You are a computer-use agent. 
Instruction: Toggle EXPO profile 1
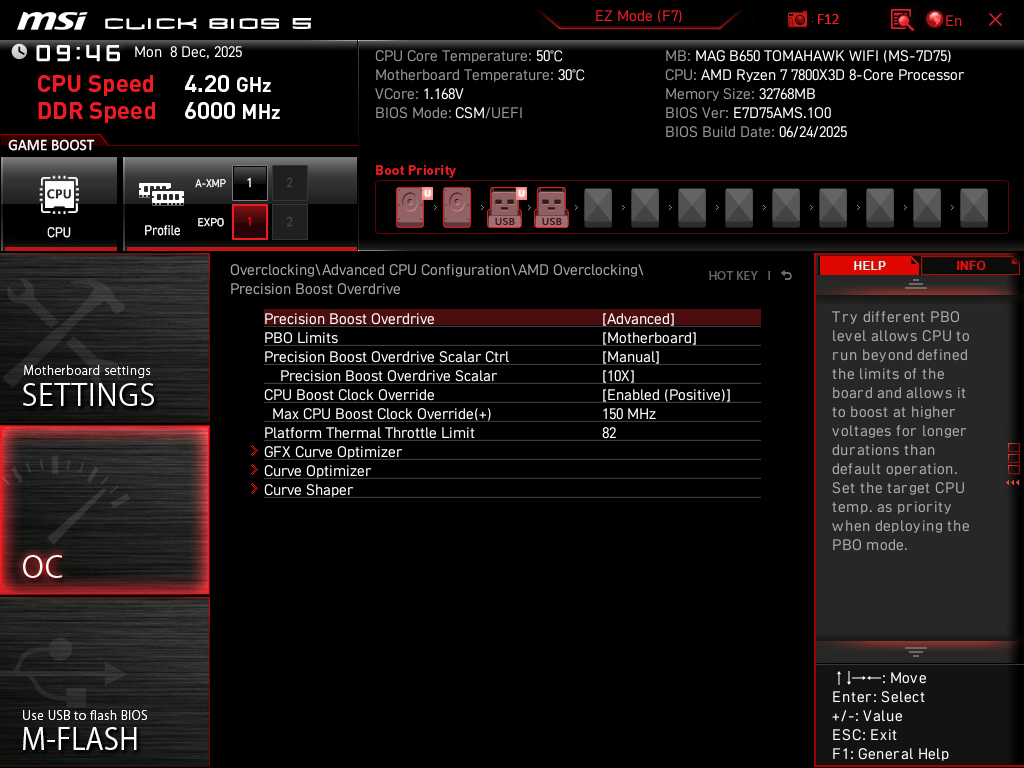click(249, 222)
